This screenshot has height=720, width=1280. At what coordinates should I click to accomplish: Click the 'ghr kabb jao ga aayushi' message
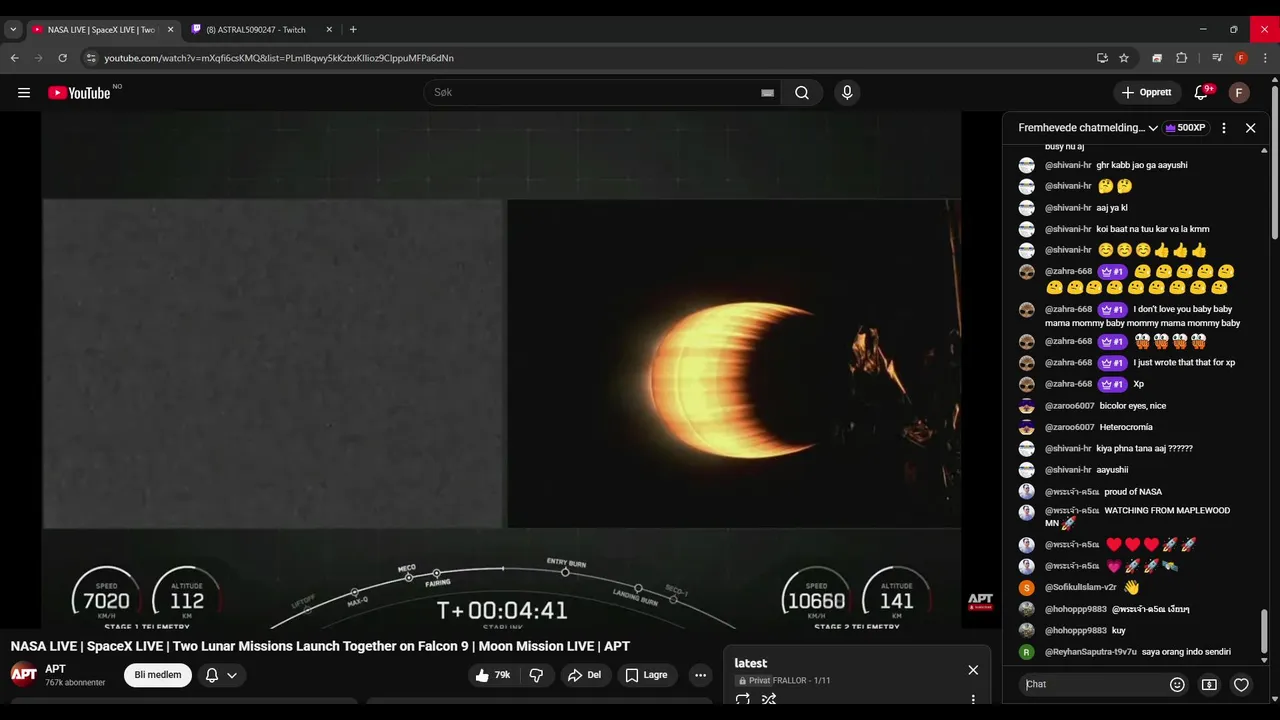coord(1142,165)
